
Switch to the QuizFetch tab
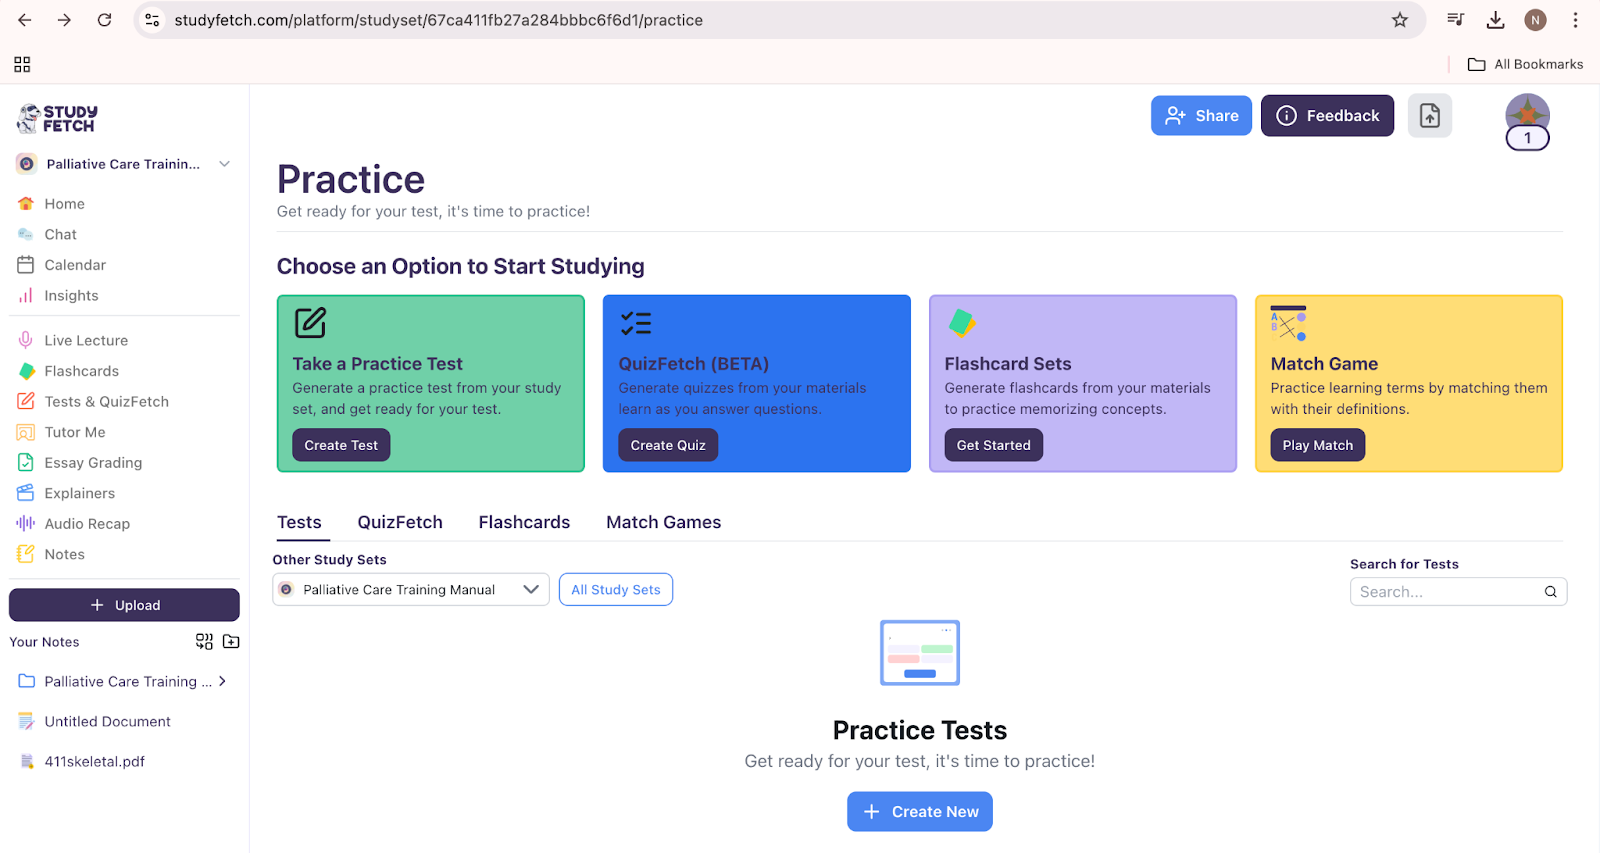pyautogui.click(x=400, y=522)
